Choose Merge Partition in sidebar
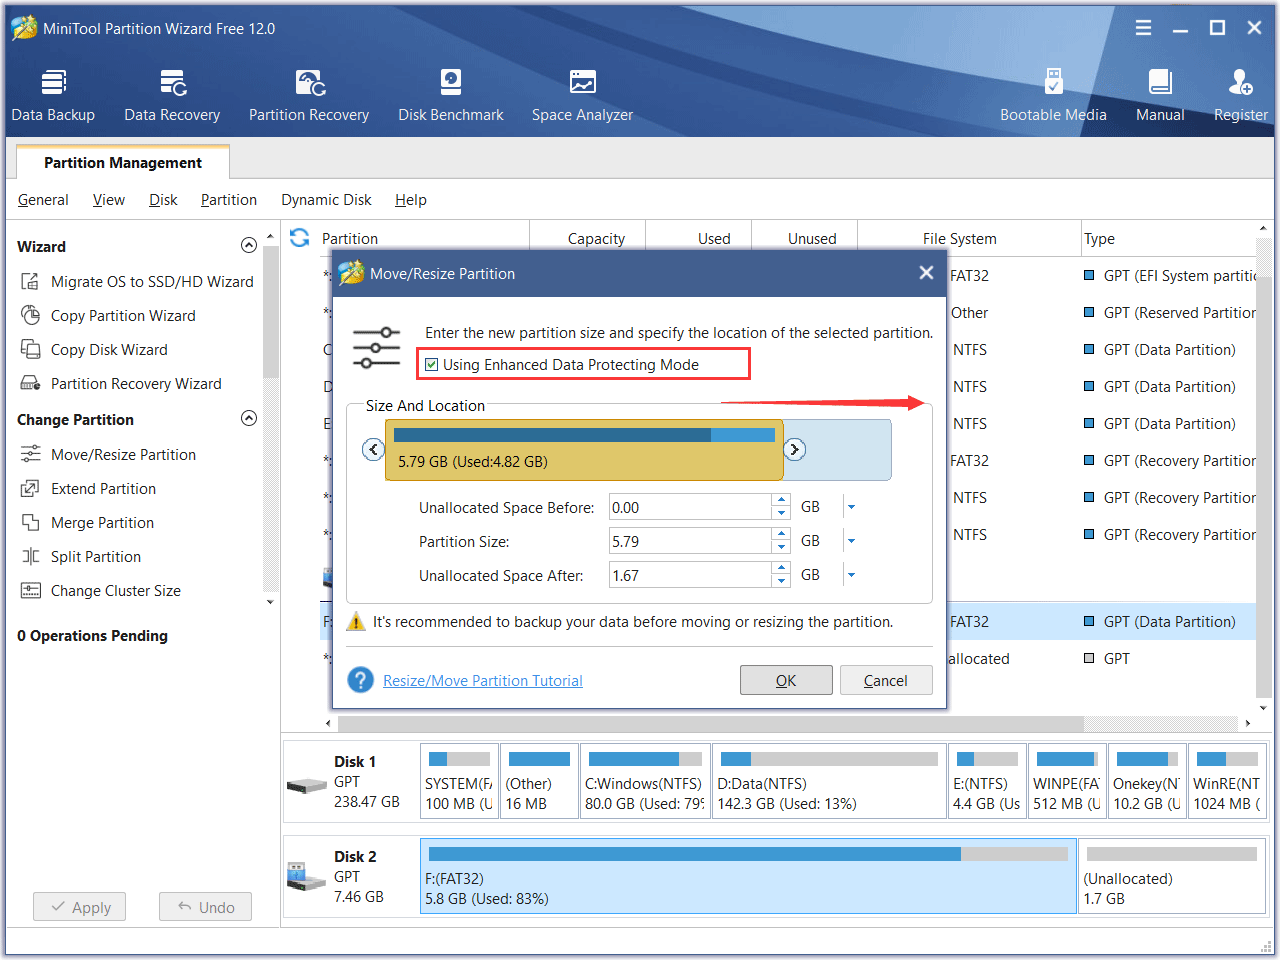1280x960 pixels. (102, 523)
